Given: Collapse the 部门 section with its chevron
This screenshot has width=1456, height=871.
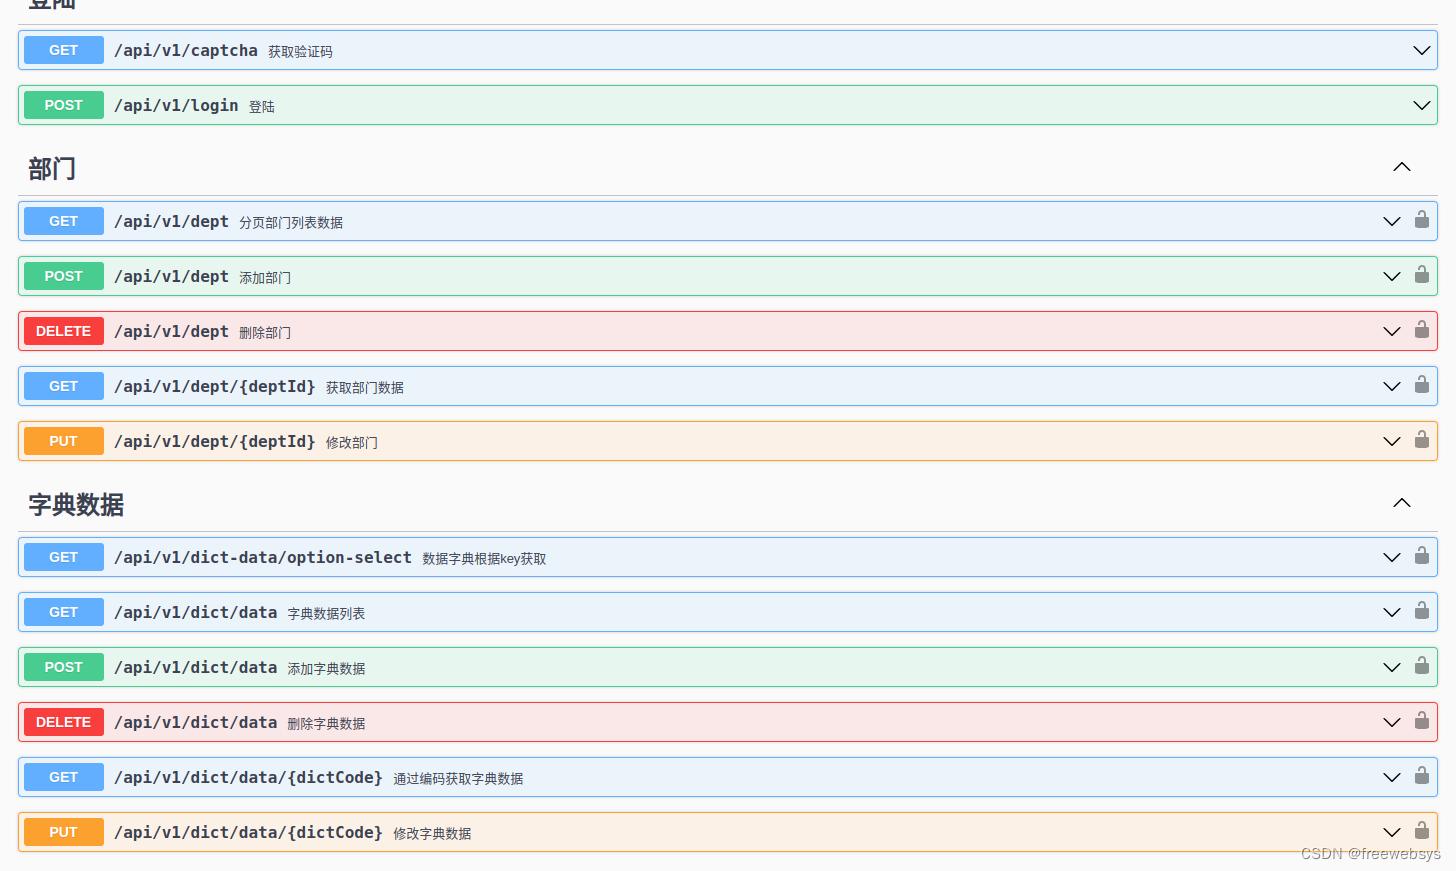Looking at the screenshot, I should point(1402,167).
